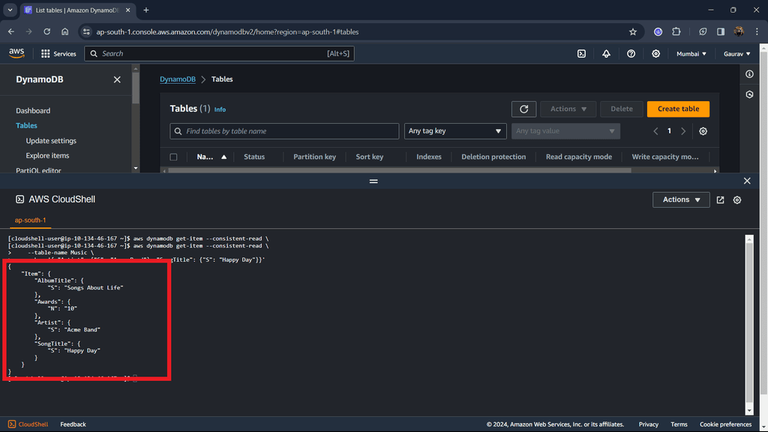Click the browser address bar

[x=360, y=32]
